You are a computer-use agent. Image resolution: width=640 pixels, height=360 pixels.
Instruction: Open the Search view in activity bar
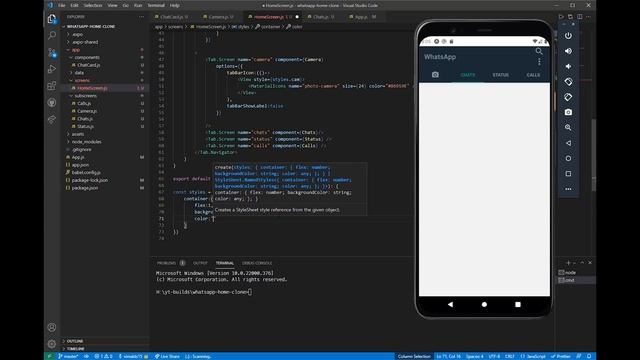point(52,36)
